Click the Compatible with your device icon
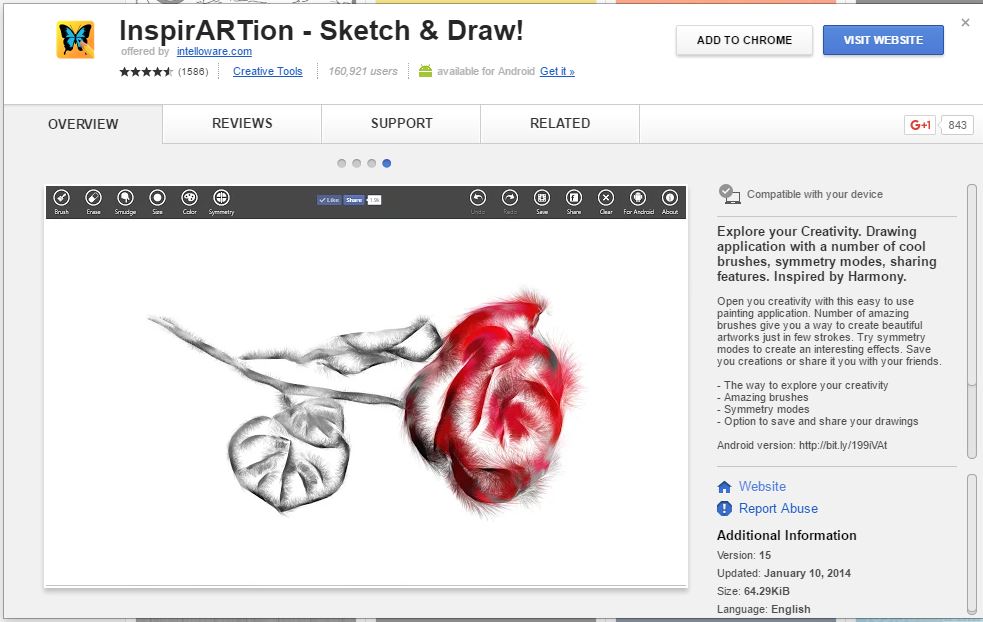Screen dimensions: 983x622 tap(729, 194)
